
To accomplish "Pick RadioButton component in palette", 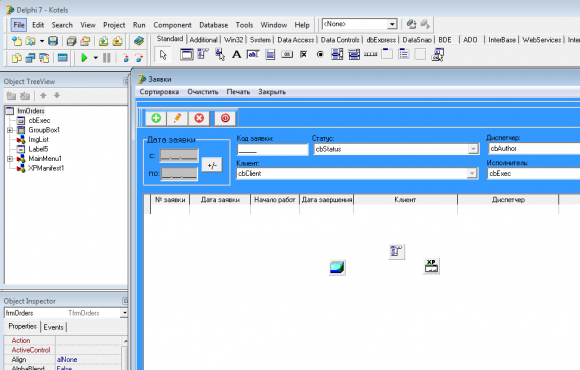I will click(320, 55).
